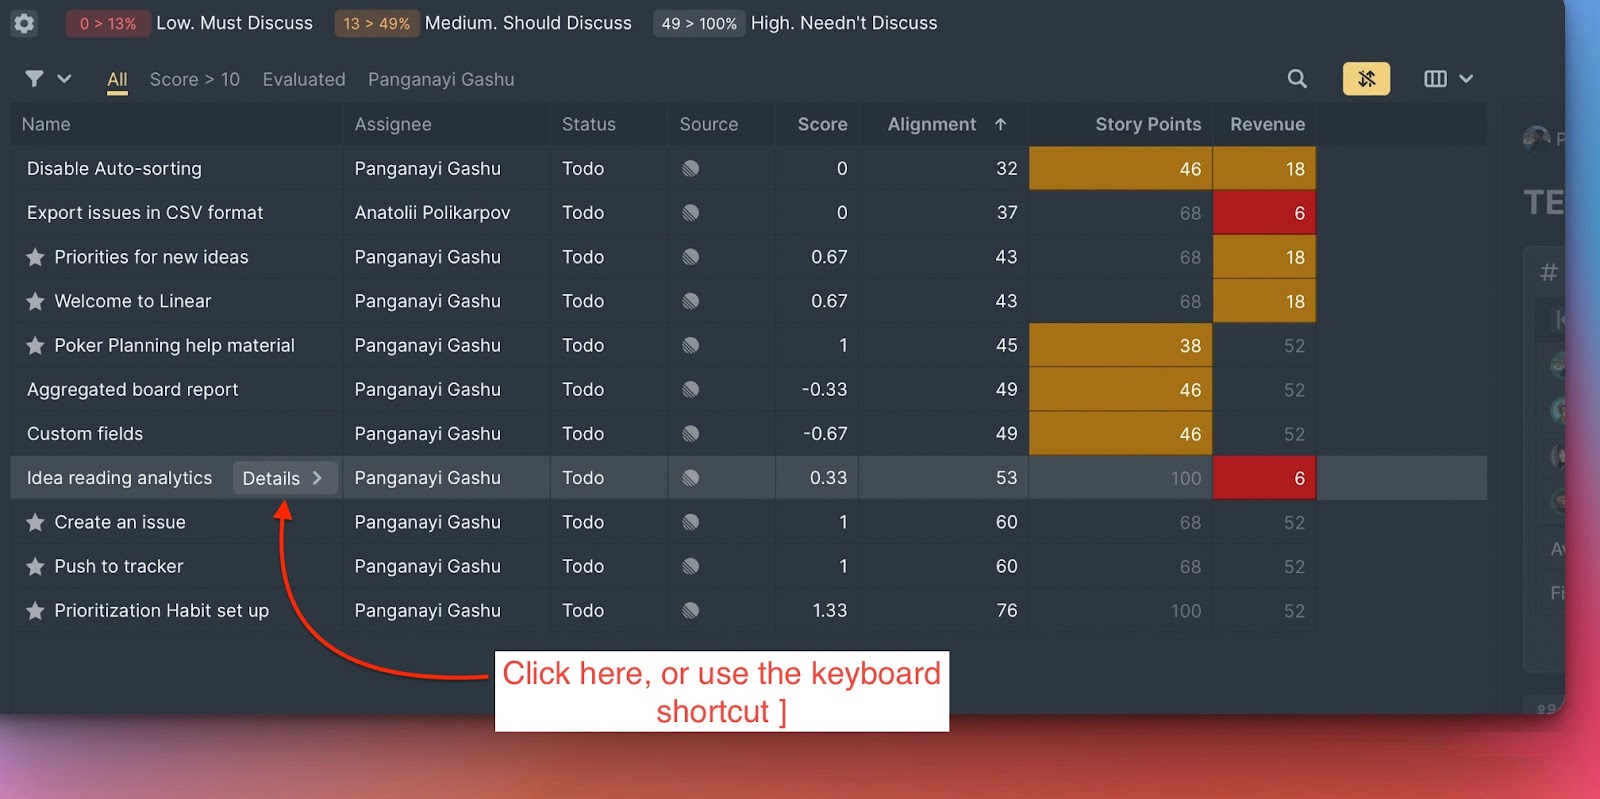Switch to the Evaluated tab
The width and height of the screenshot is (1600, 799).
pyautogui.click(x=304, y=79)
